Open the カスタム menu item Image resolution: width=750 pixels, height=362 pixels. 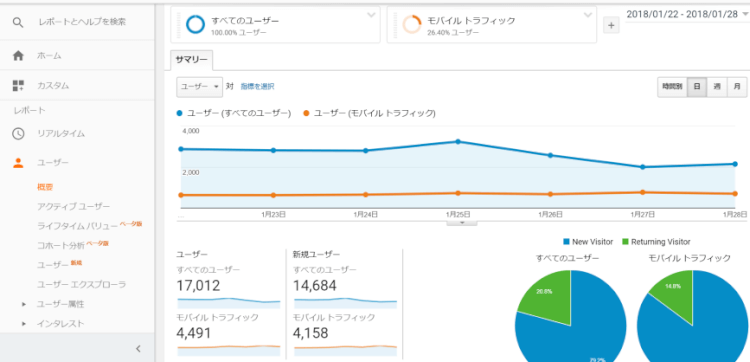[x=53, y=86]
